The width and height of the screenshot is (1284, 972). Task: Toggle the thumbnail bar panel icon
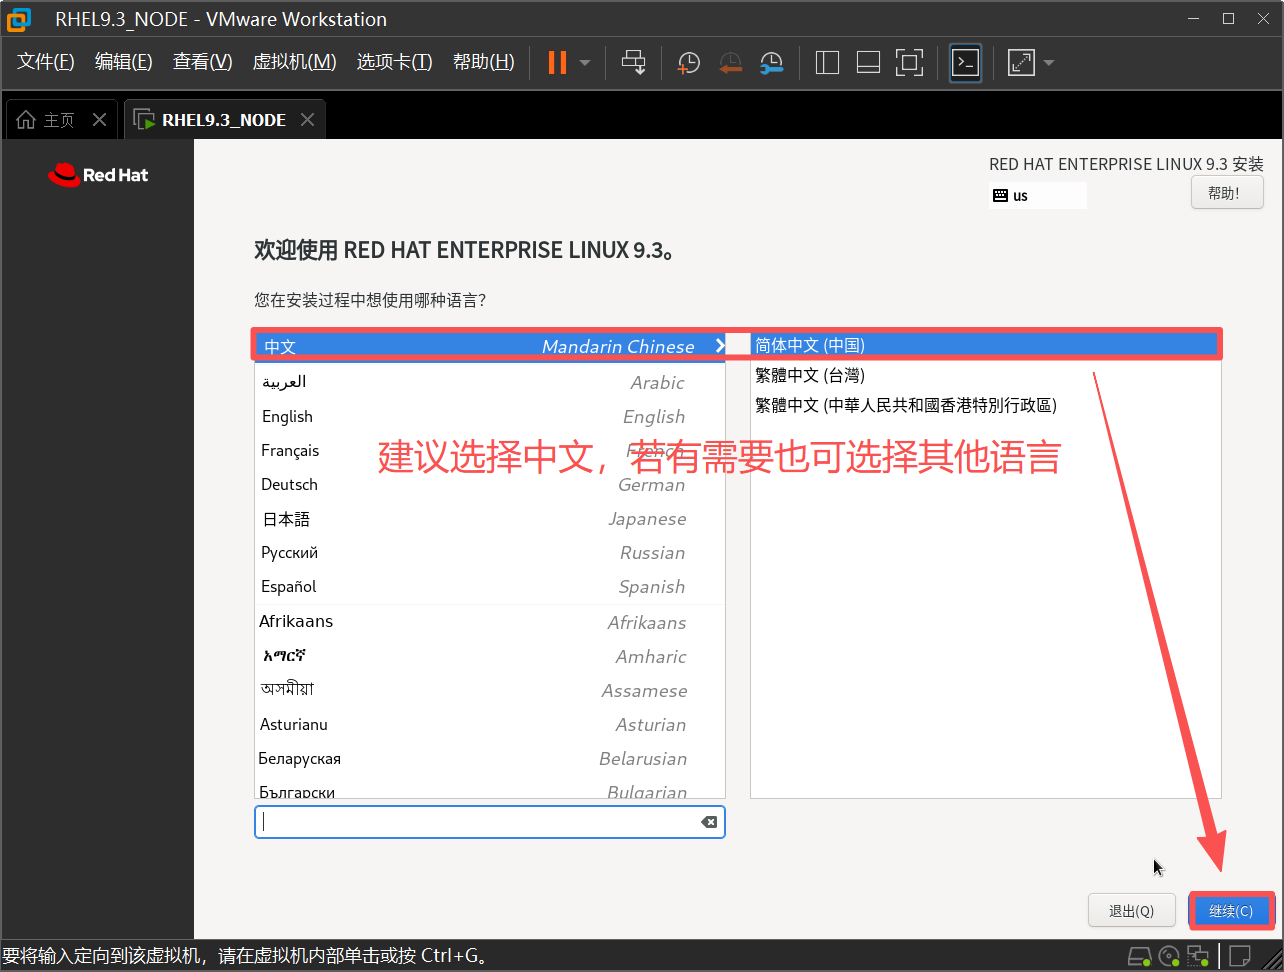point(868,63)
